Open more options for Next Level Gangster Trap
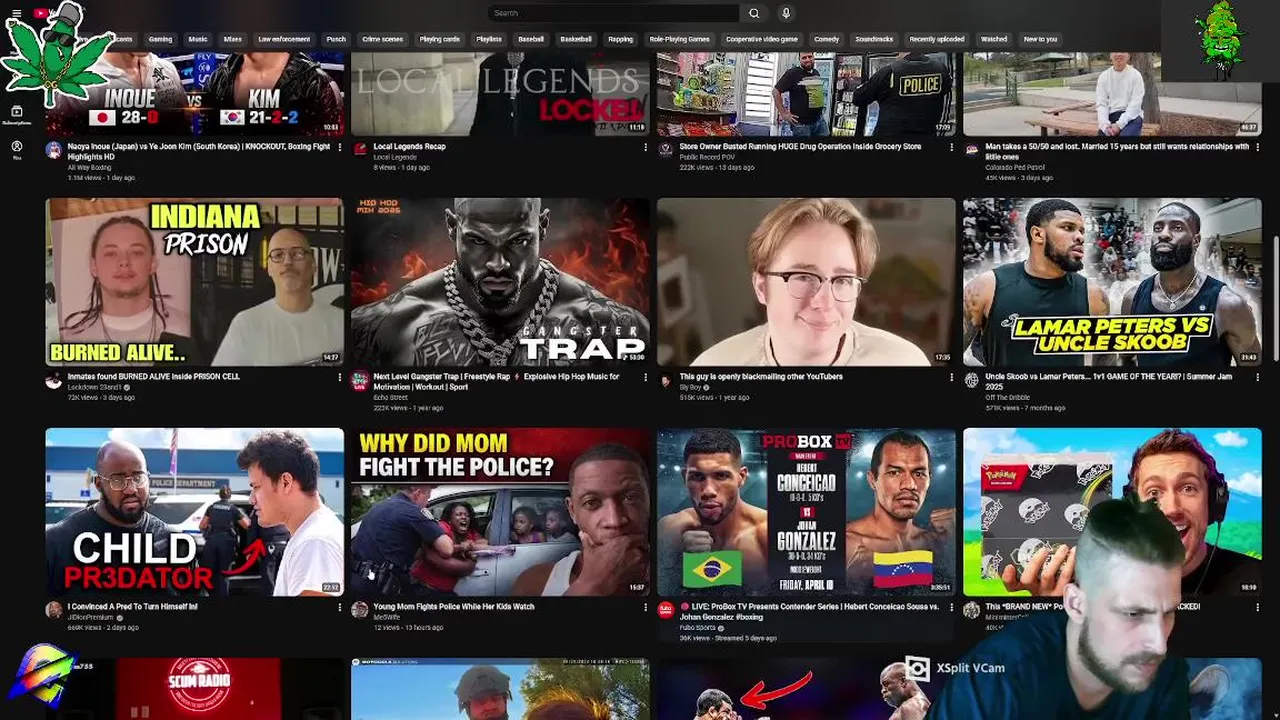Image resolution: width=1280 pixels, height=720 pixels. (x=645, y=377)
